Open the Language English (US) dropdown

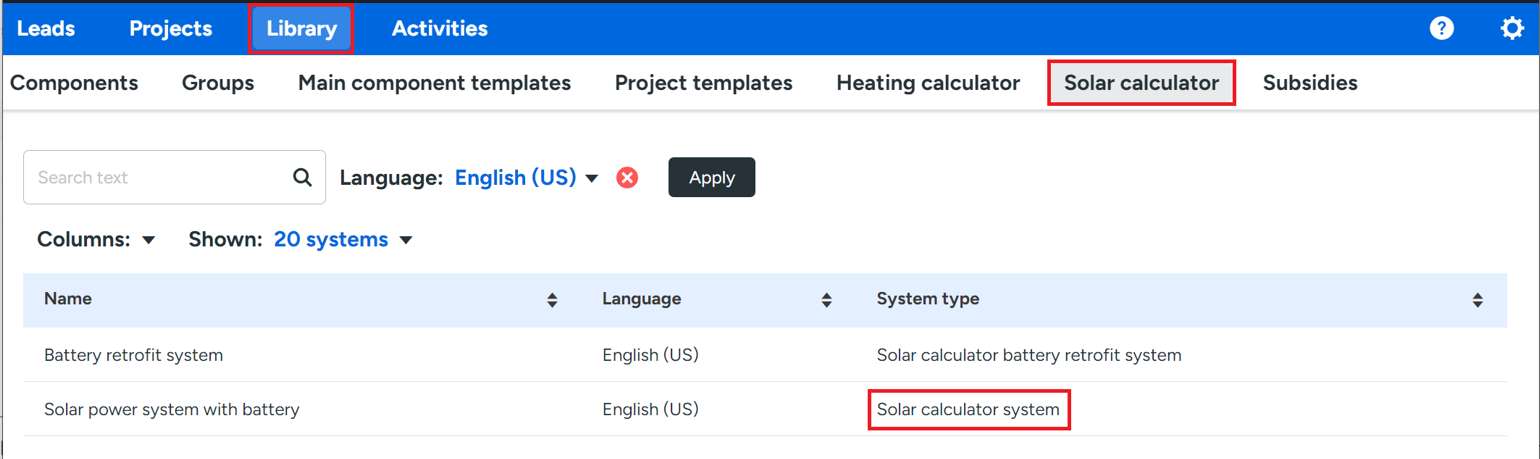526,178
